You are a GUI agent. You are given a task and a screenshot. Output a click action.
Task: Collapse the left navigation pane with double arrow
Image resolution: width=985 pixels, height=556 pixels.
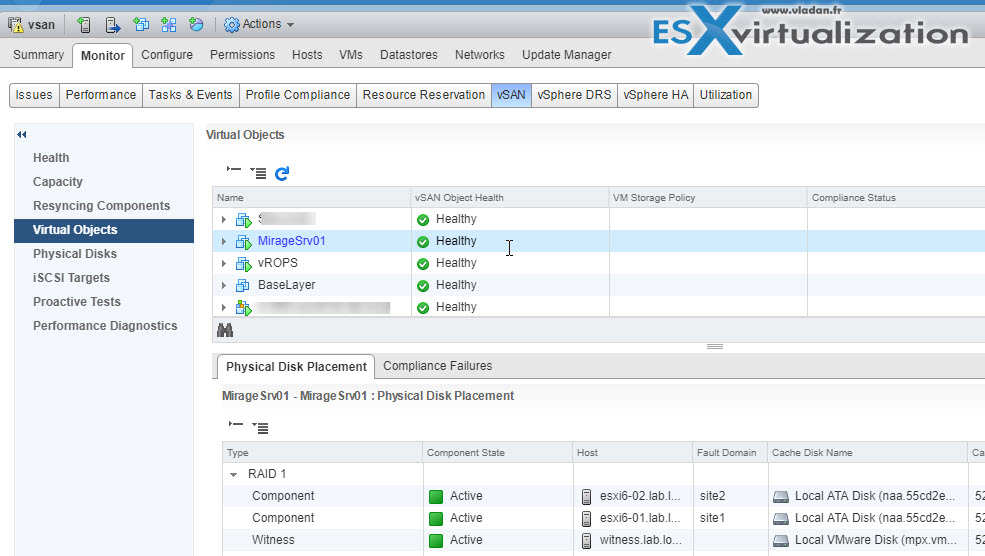click(22, 134)
